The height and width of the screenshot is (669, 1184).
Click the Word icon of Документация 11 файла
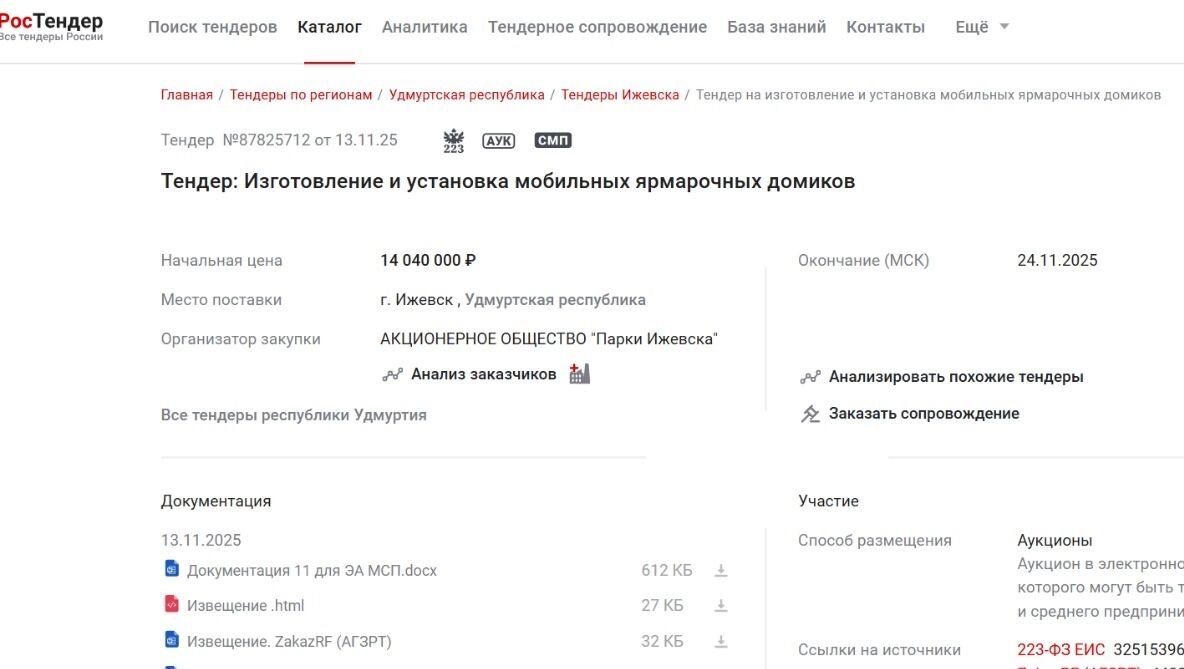(x=172, y=569)
